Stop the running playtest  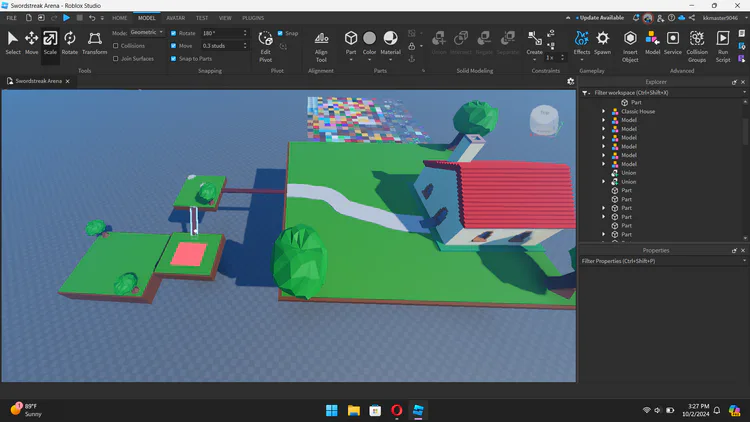(x=79, y=18)
